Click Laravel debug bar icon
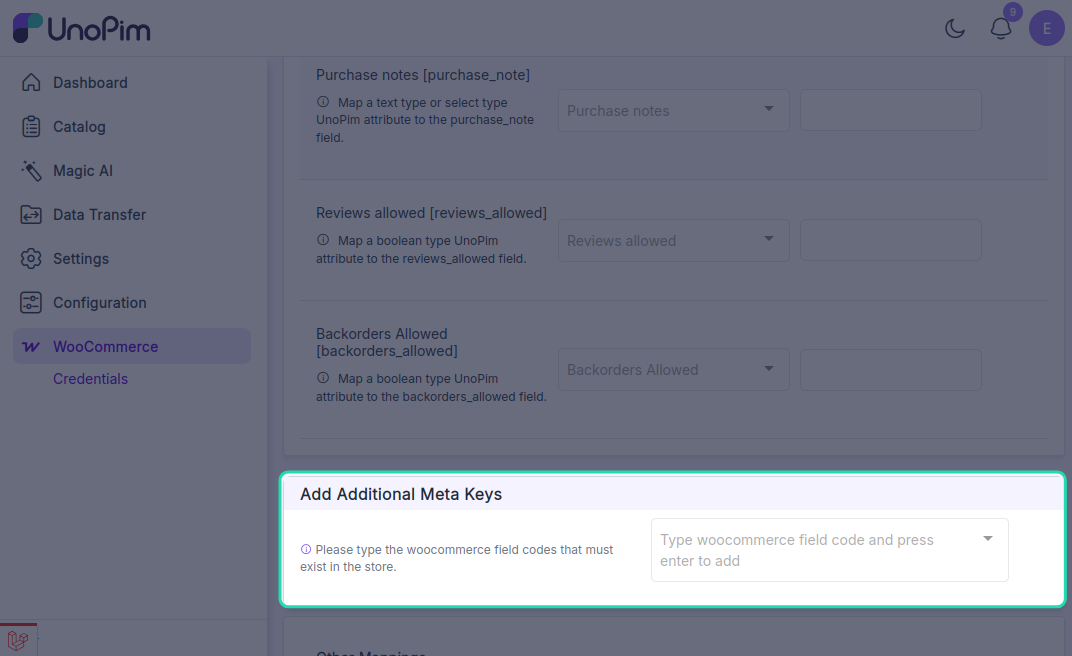The height and width of the screenshot is (656, 1072). pyautogui.click(x=18, y=640)
